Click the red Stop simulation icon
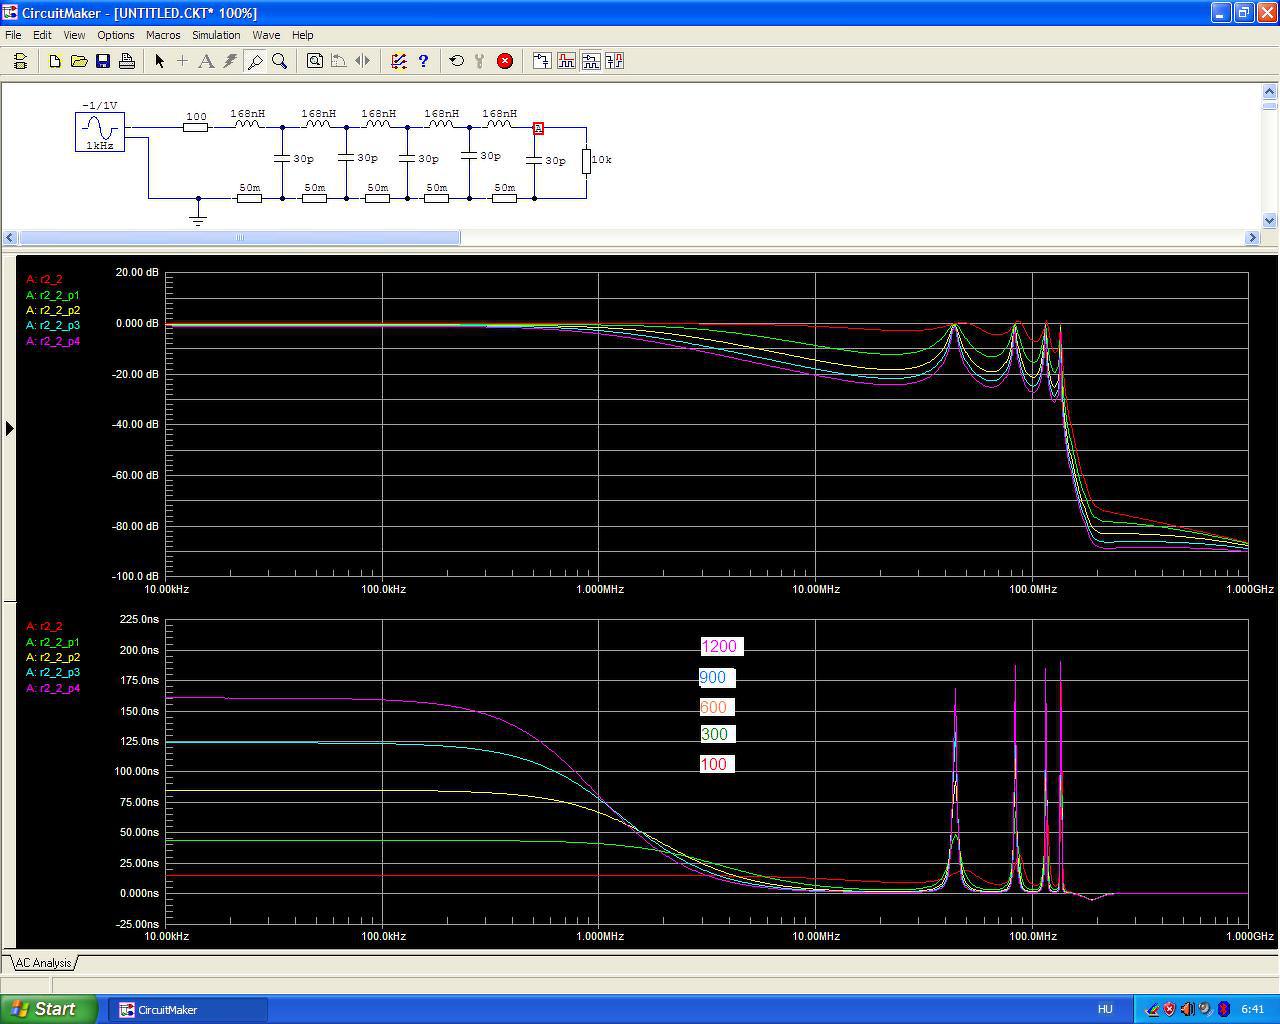This screenshot has height=1024, width=1280. pos(505,61)
